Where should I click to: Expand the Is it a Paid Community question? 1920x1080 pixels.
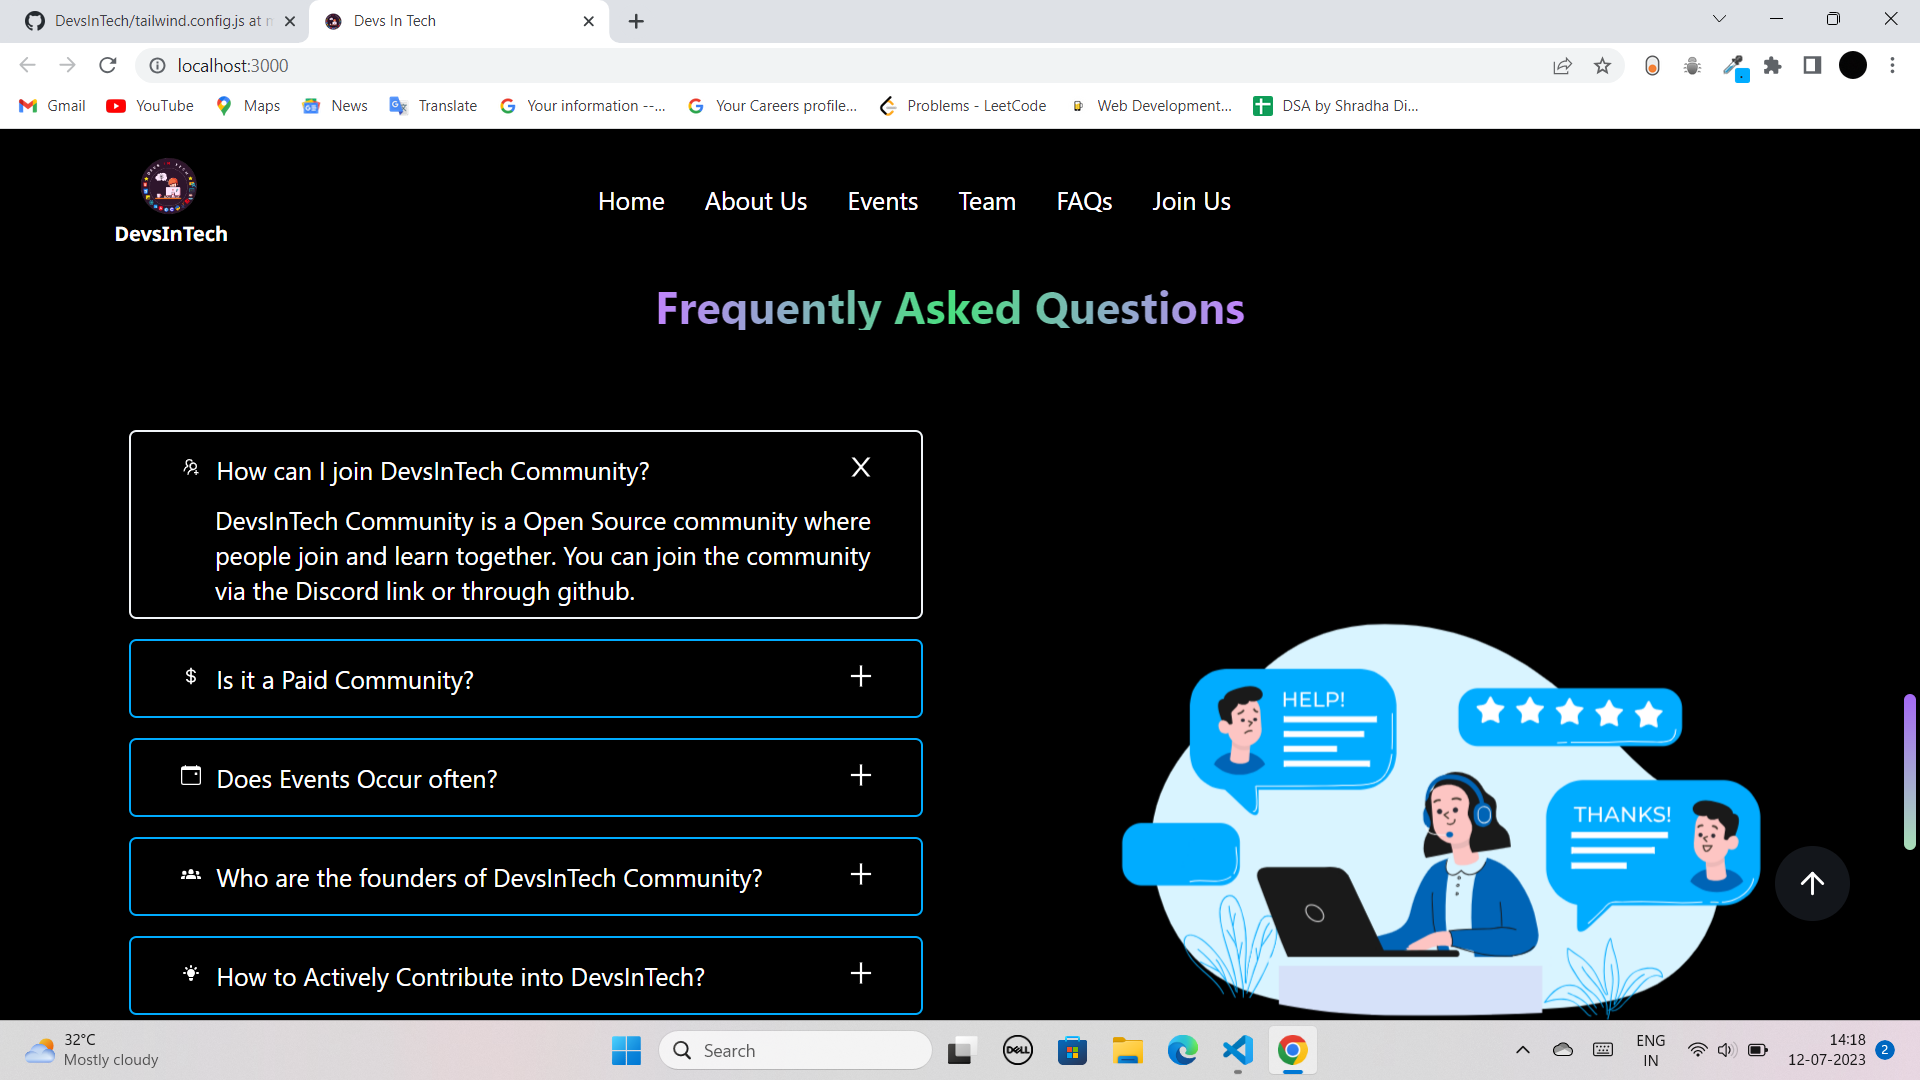tap(861, 677)
